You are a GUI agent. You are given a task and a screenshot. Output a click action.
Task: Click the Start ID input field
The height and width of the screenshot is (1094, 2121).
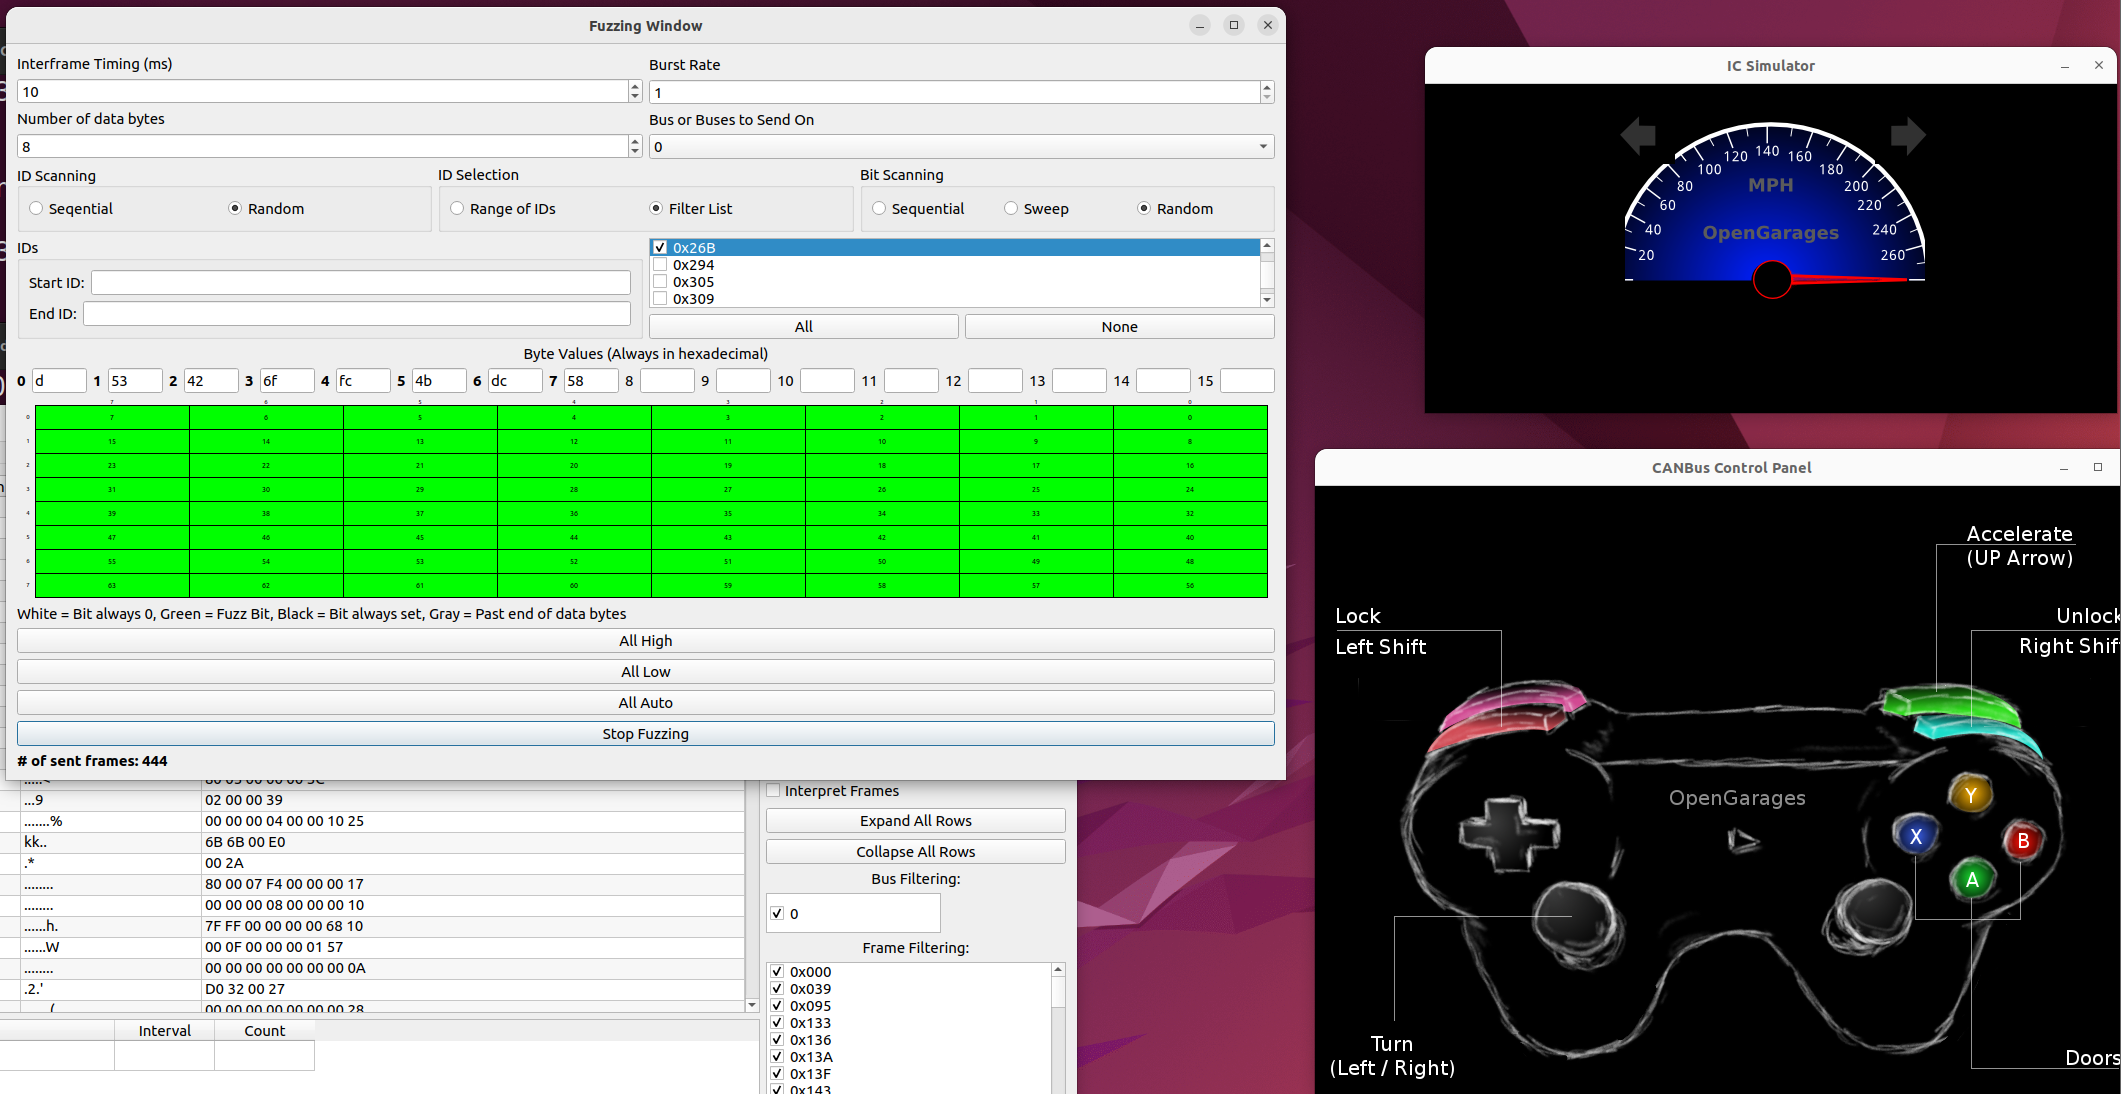(x=360, y=283)
